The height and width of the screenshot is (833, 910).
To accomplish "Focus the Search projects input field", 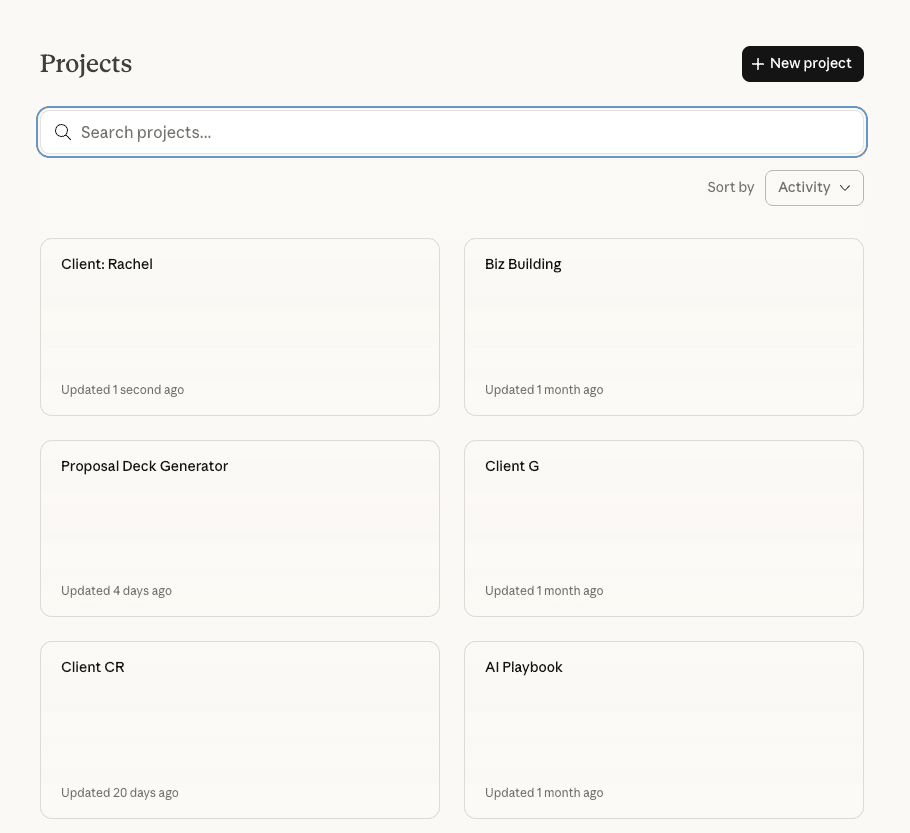I will click(x=460, y=132).
